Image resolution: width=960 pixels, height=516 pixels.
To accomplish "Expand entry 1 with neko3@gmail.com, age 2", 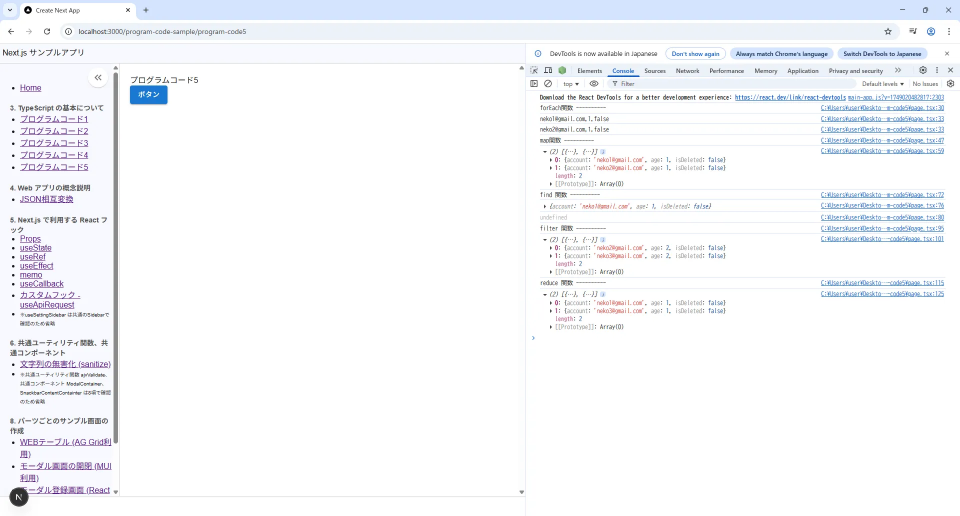I will tap(550, 256).
